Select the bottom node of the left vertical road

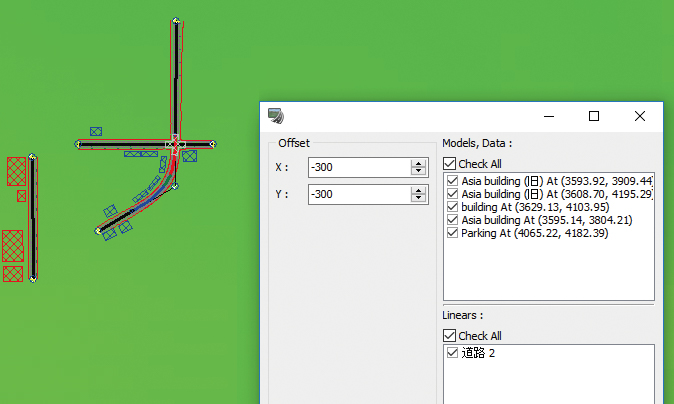pos(33,279)
